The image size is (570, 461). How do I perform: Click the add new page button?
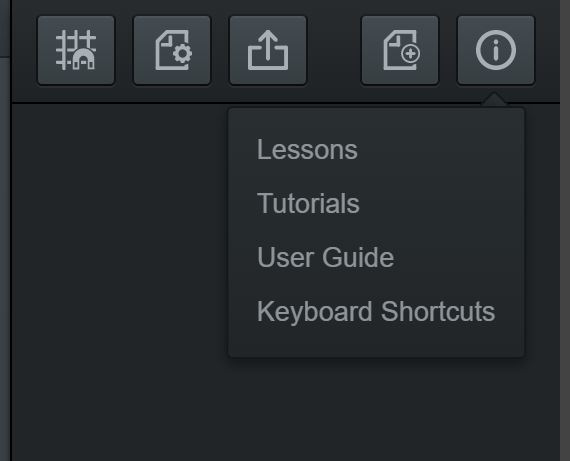400,50
